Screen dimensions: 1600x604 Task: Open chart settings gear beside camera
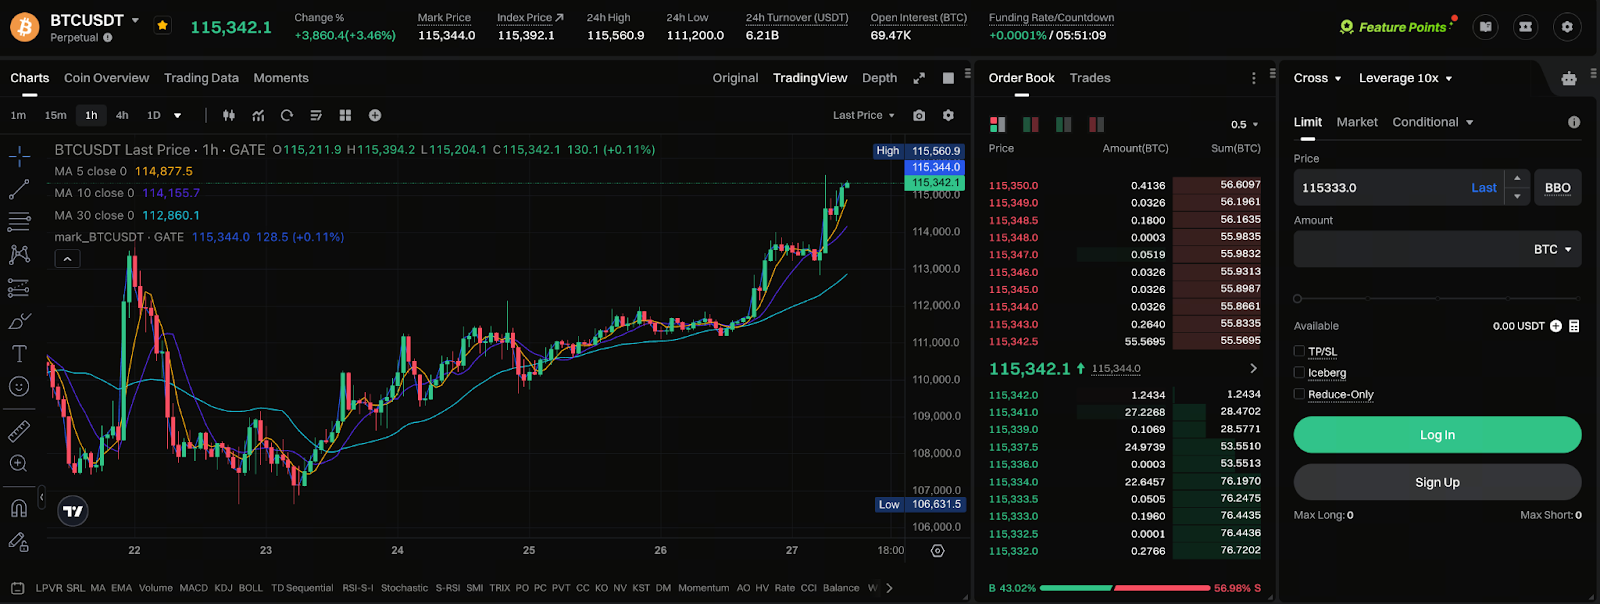click(x=948, y=115)
